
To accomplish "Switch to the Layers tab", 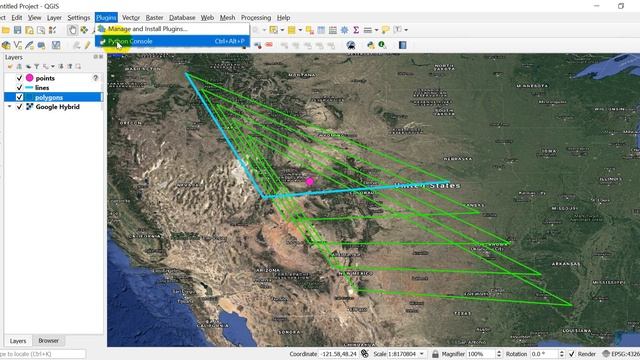I will [x=18, y=340].
